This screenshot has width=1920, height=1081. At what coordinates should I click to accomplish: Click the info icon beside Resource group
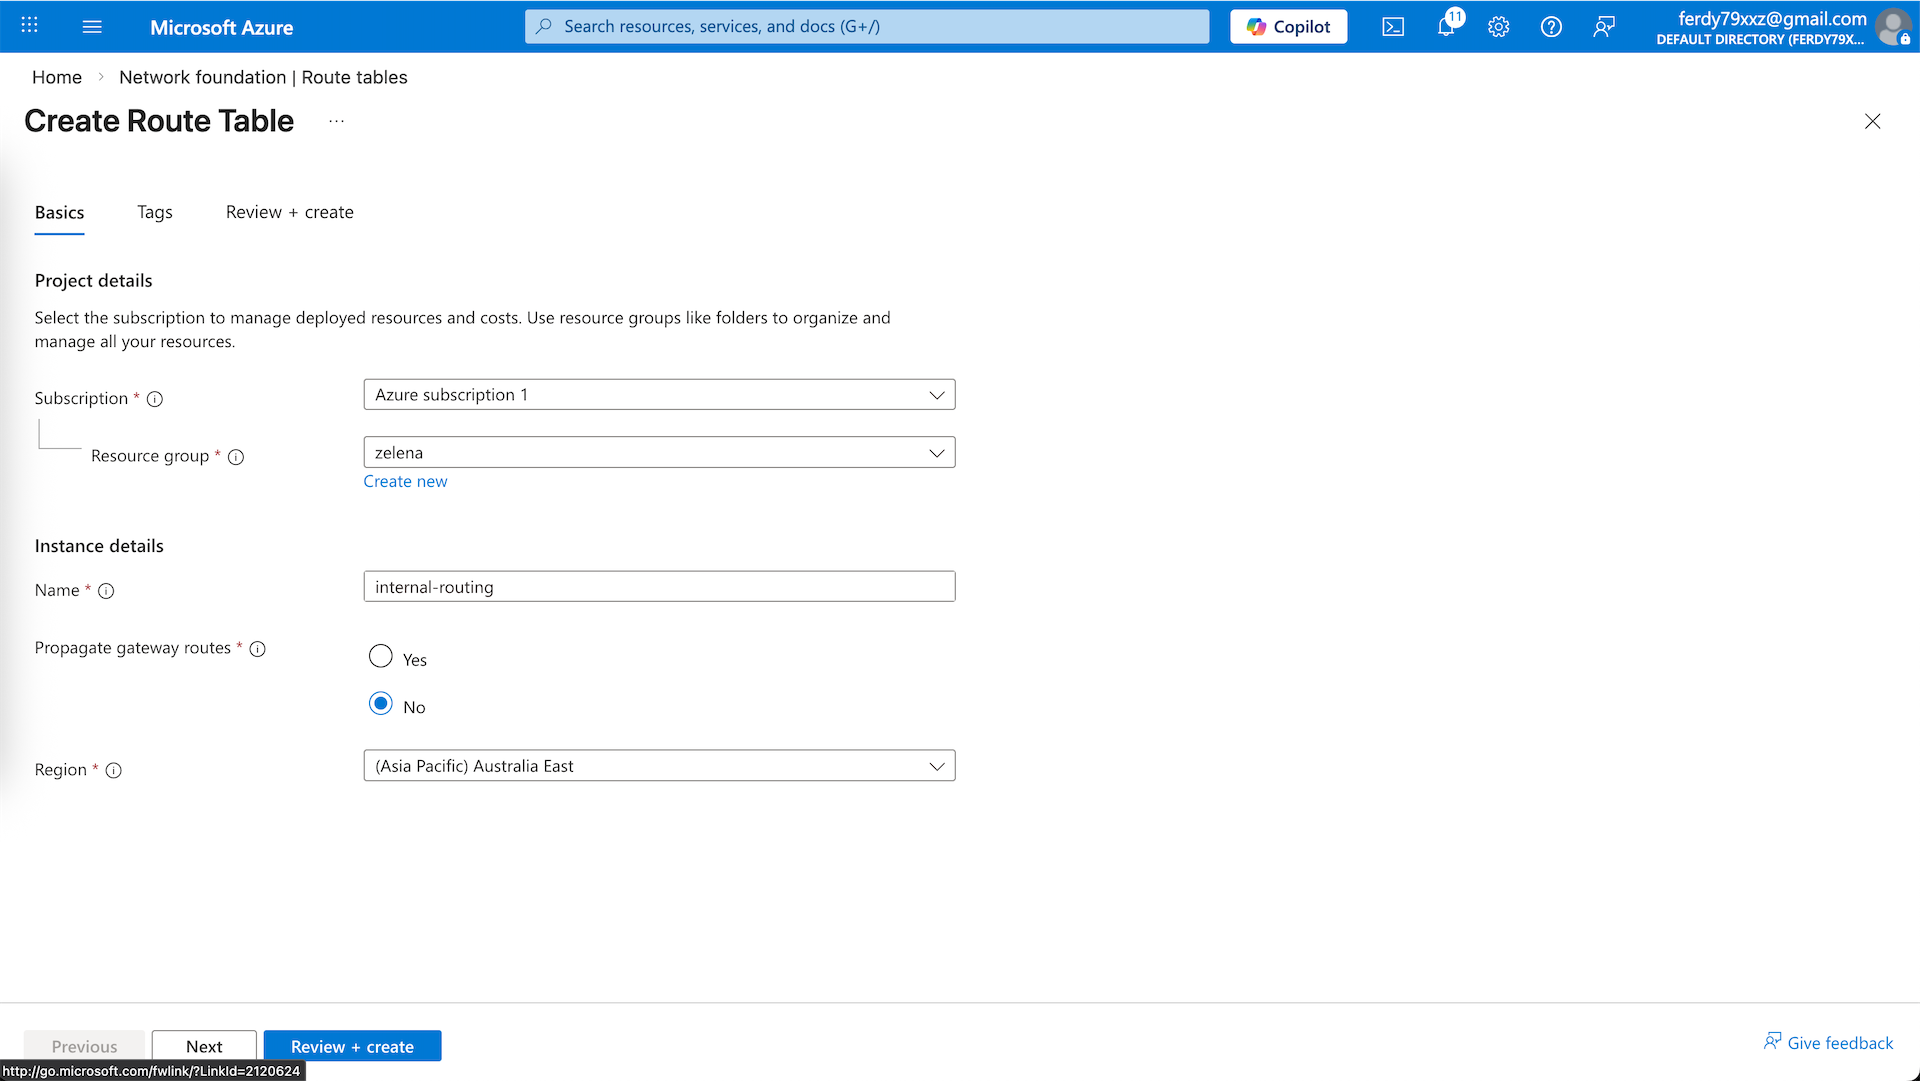pos(236,457)
